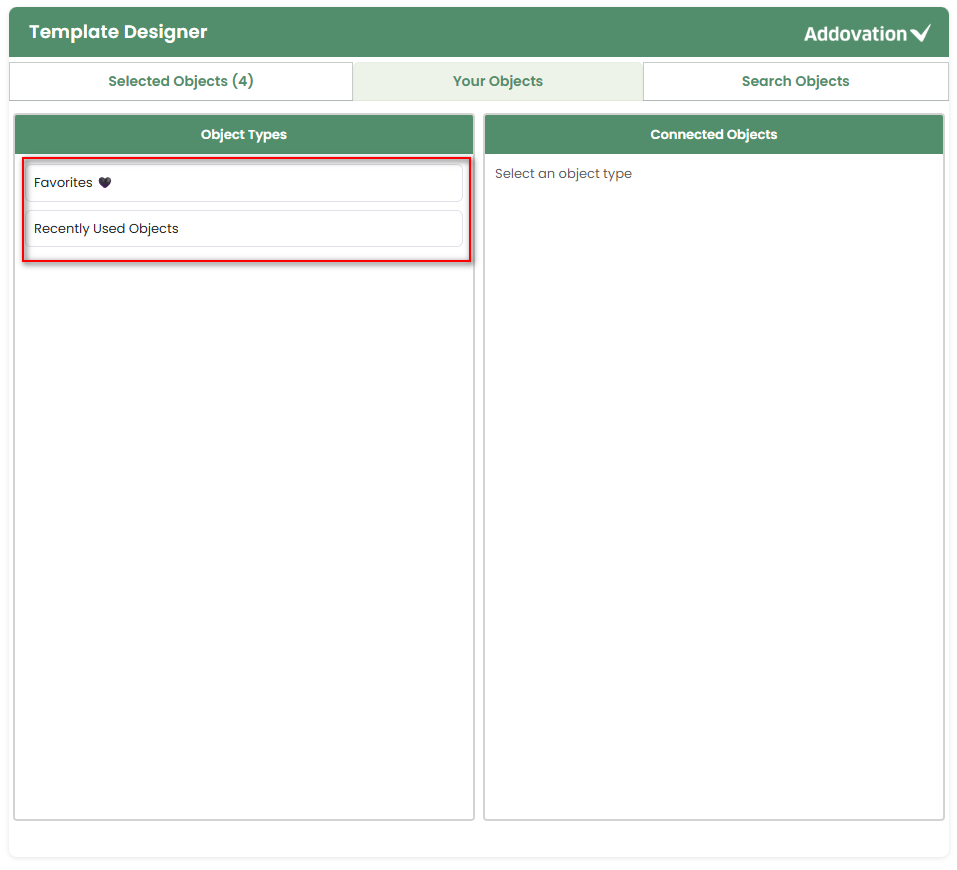Click the 'Select an object type' placeholder text
Viewport: 957px width, 870px height.
pos(563,174)
